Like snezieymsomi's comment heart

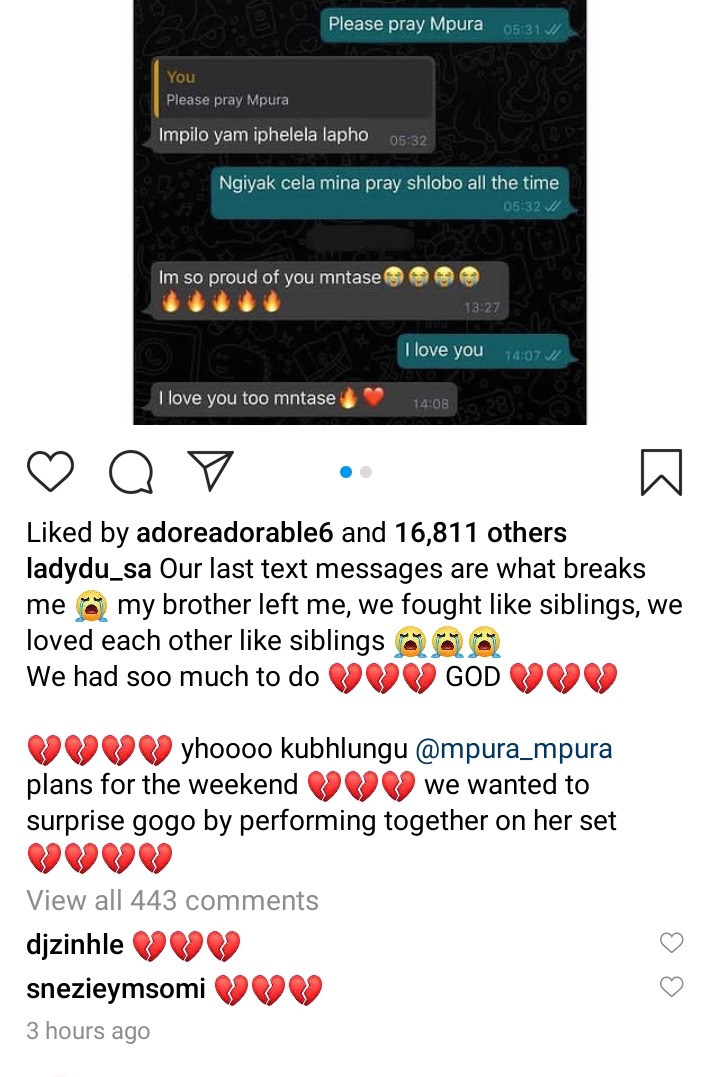(x=671, y=986)
